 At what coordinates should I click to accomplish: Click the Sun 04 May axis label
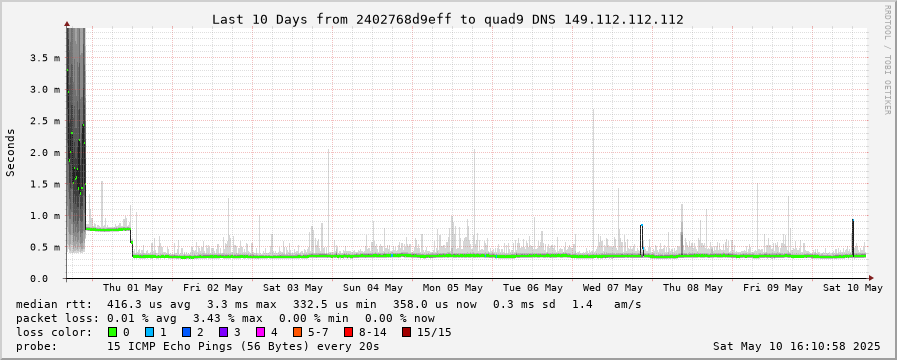pos(372,288)
